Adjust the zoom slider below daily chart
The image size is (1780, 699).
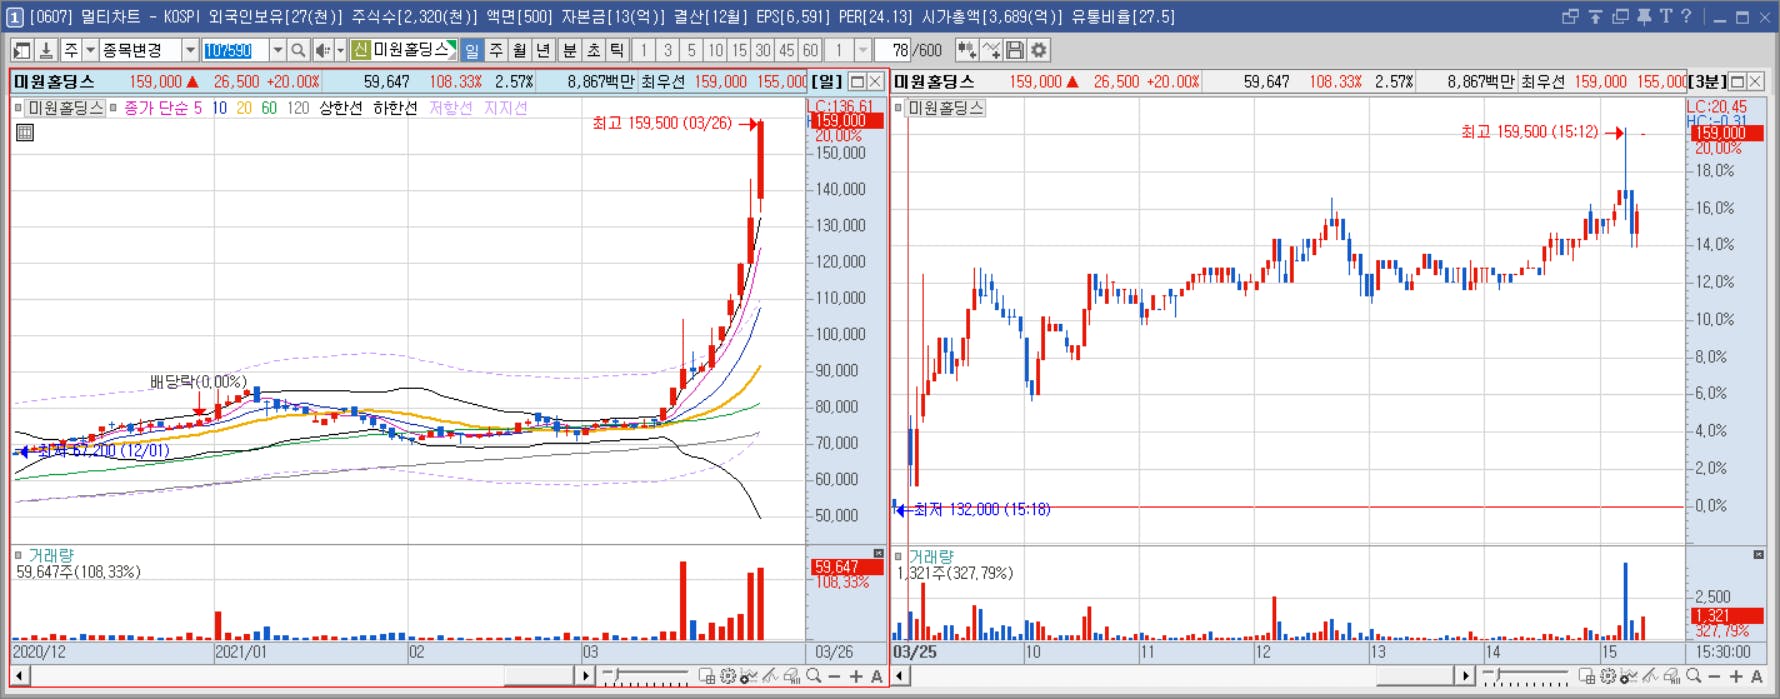click(646, 677)
